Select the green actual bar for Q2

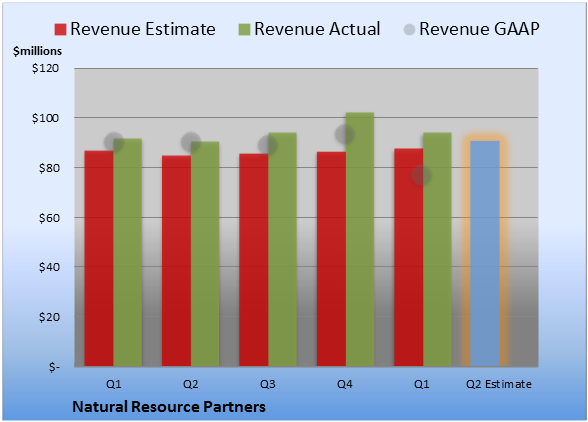[x=205, y=254]
